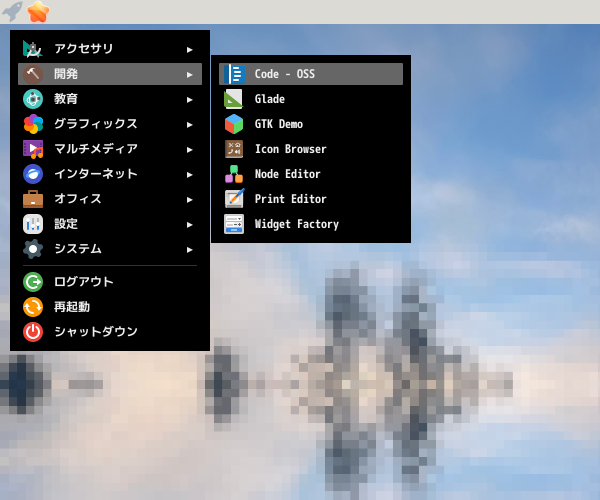Click the orange star icon in panel
Screen dimensions: 600x500
click(38, 11)
